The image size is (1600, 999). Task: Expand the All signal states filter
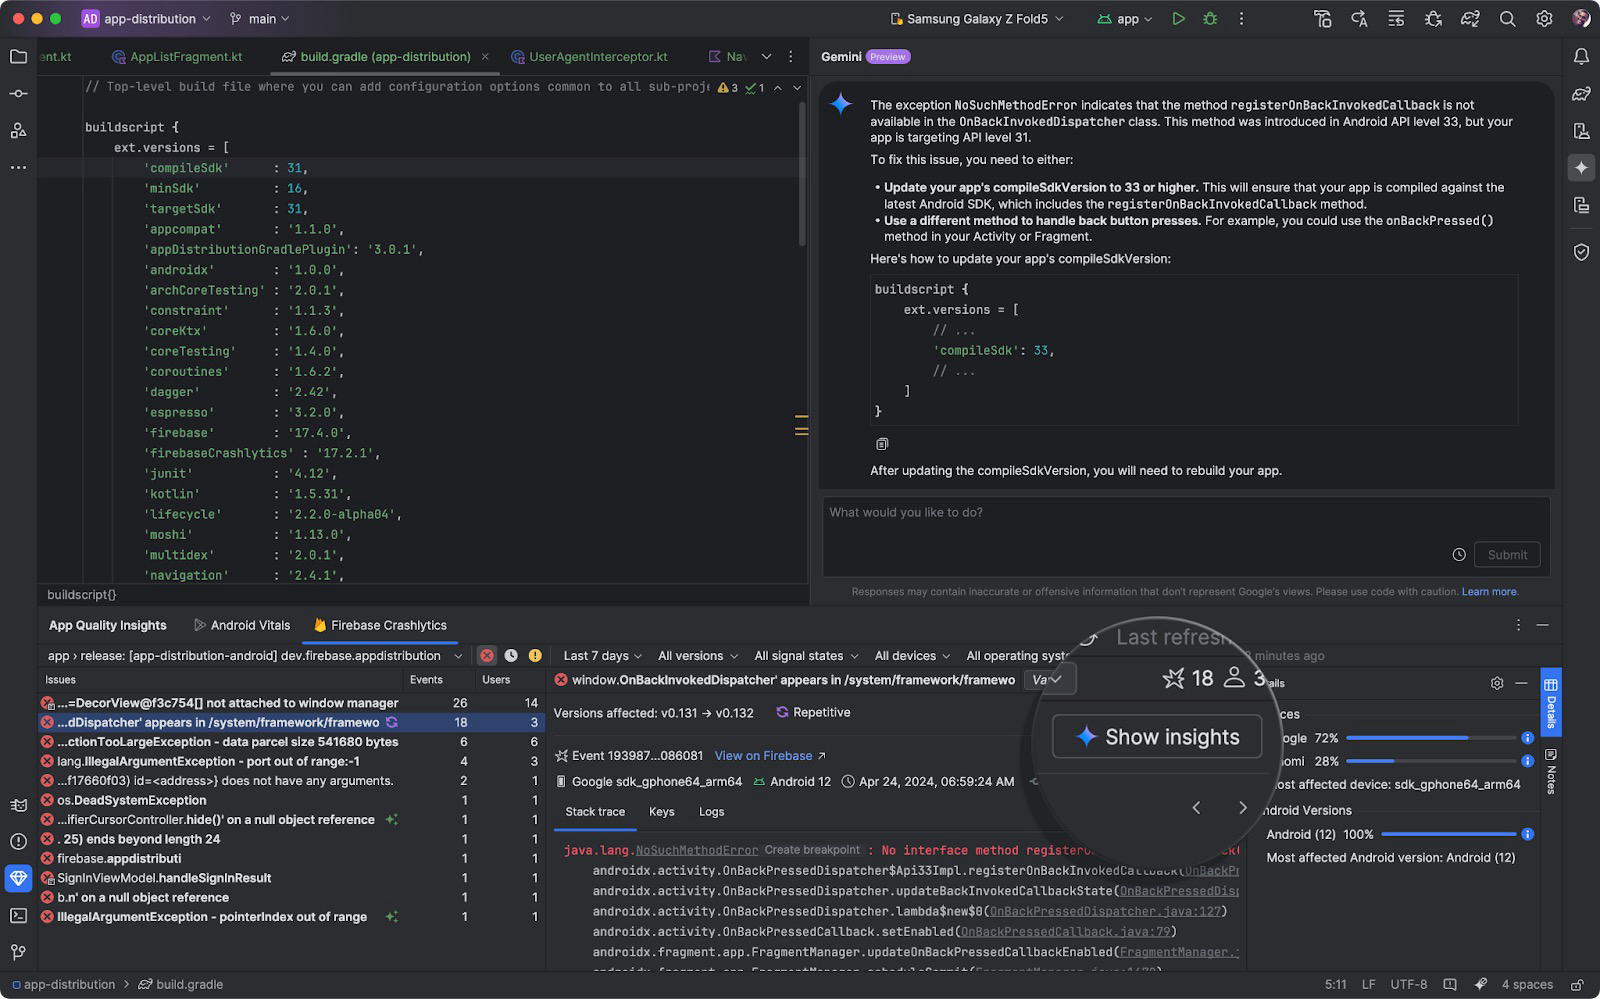[806, 656]
